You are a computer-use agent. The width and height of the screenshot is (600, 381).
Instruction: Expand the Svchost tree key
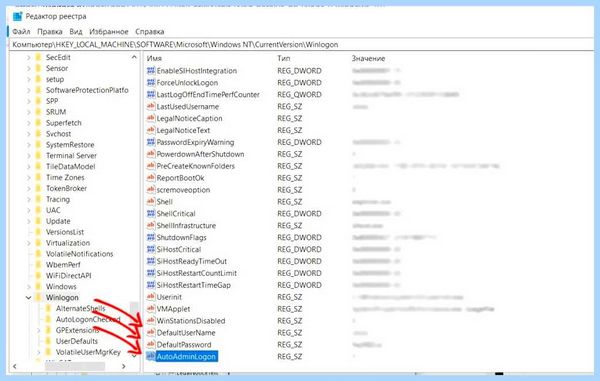pyautogui.click(x=29, y=134)
